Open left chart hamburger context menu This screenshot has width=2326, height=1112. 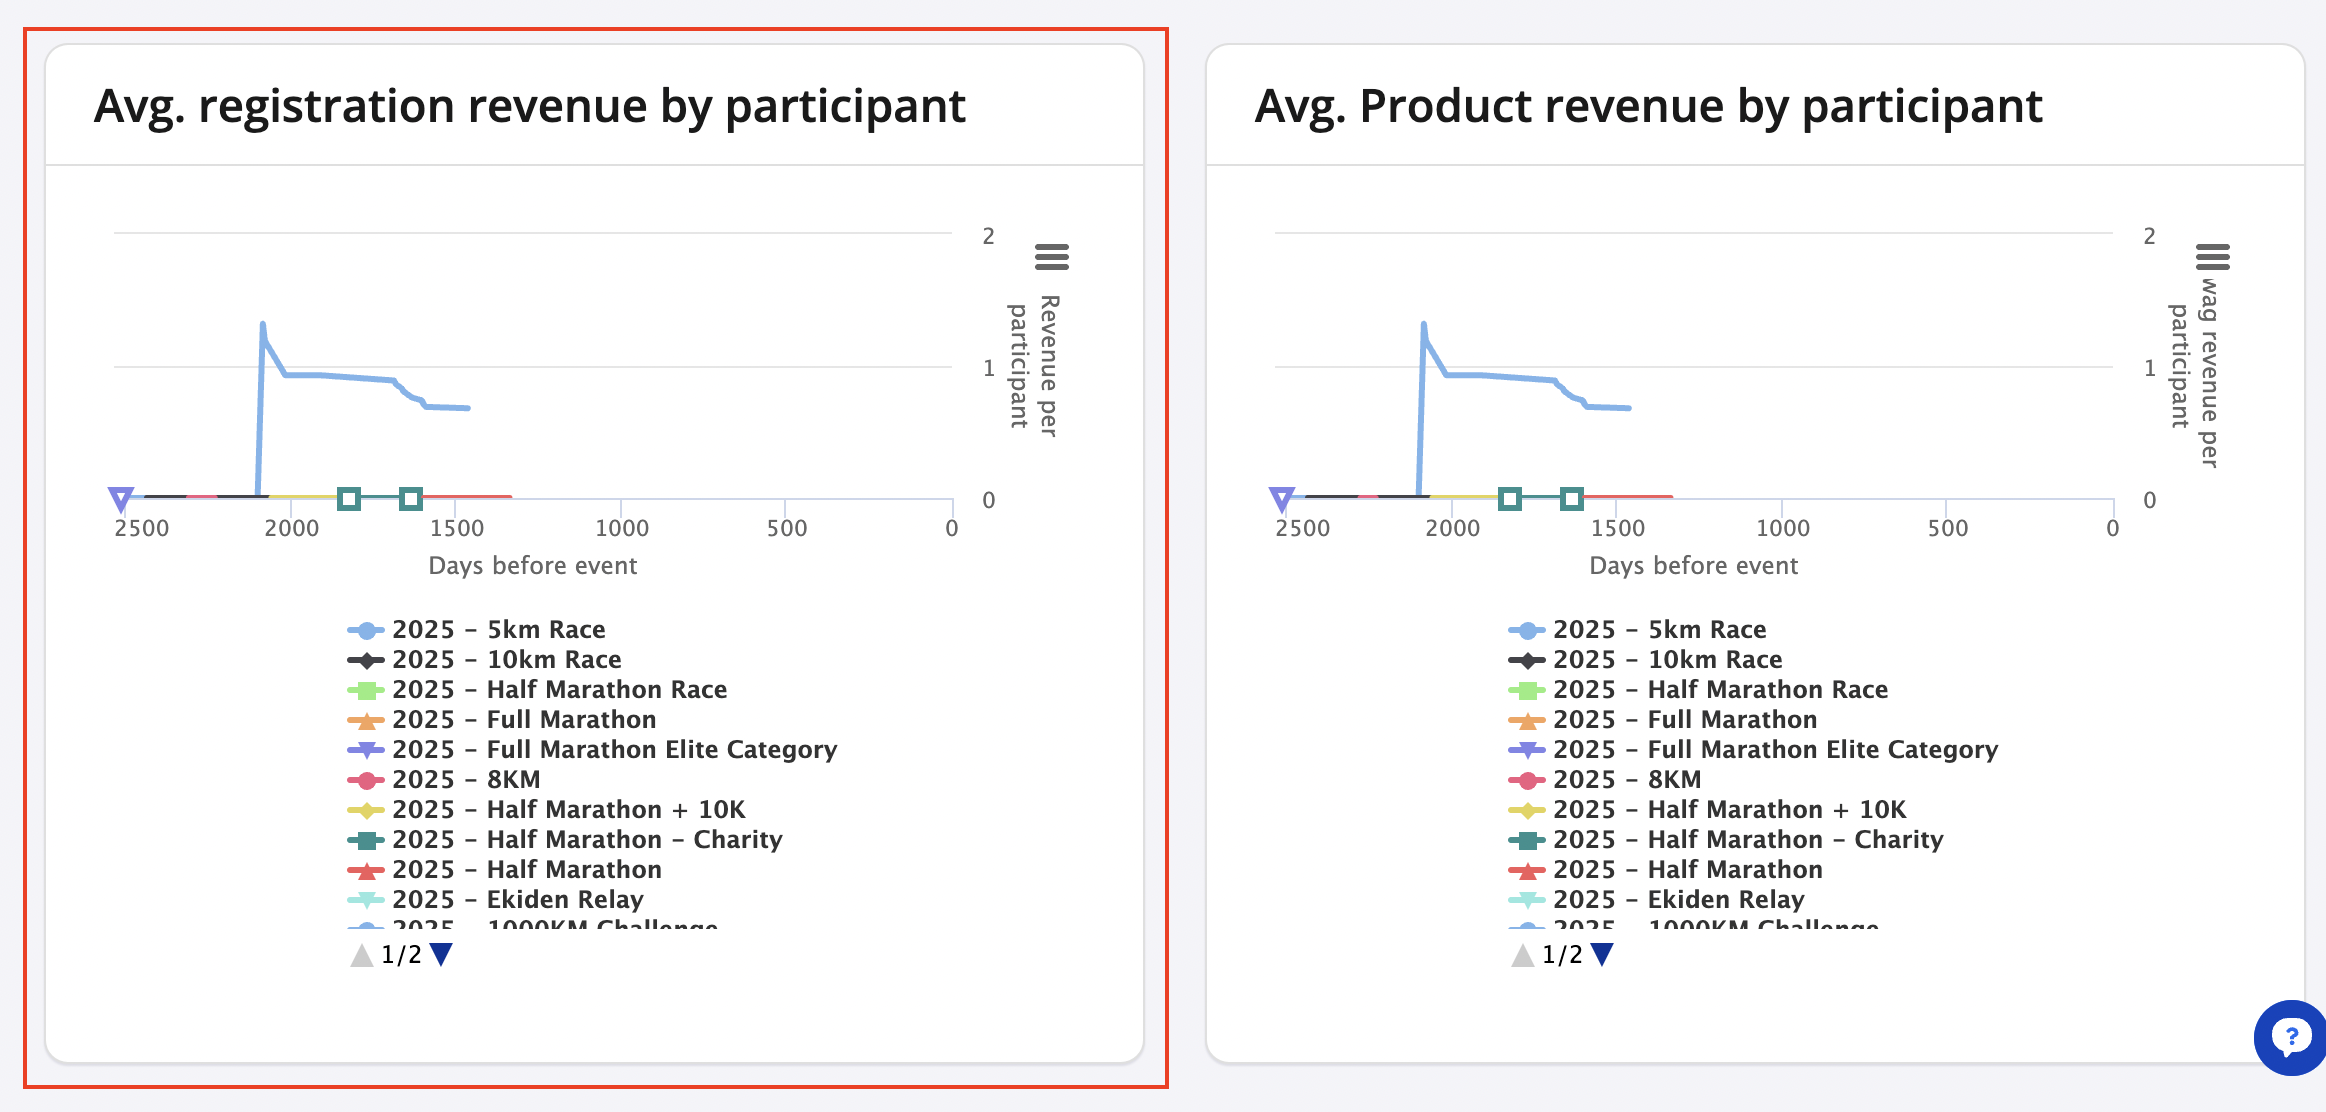[x=1051, y=257]
